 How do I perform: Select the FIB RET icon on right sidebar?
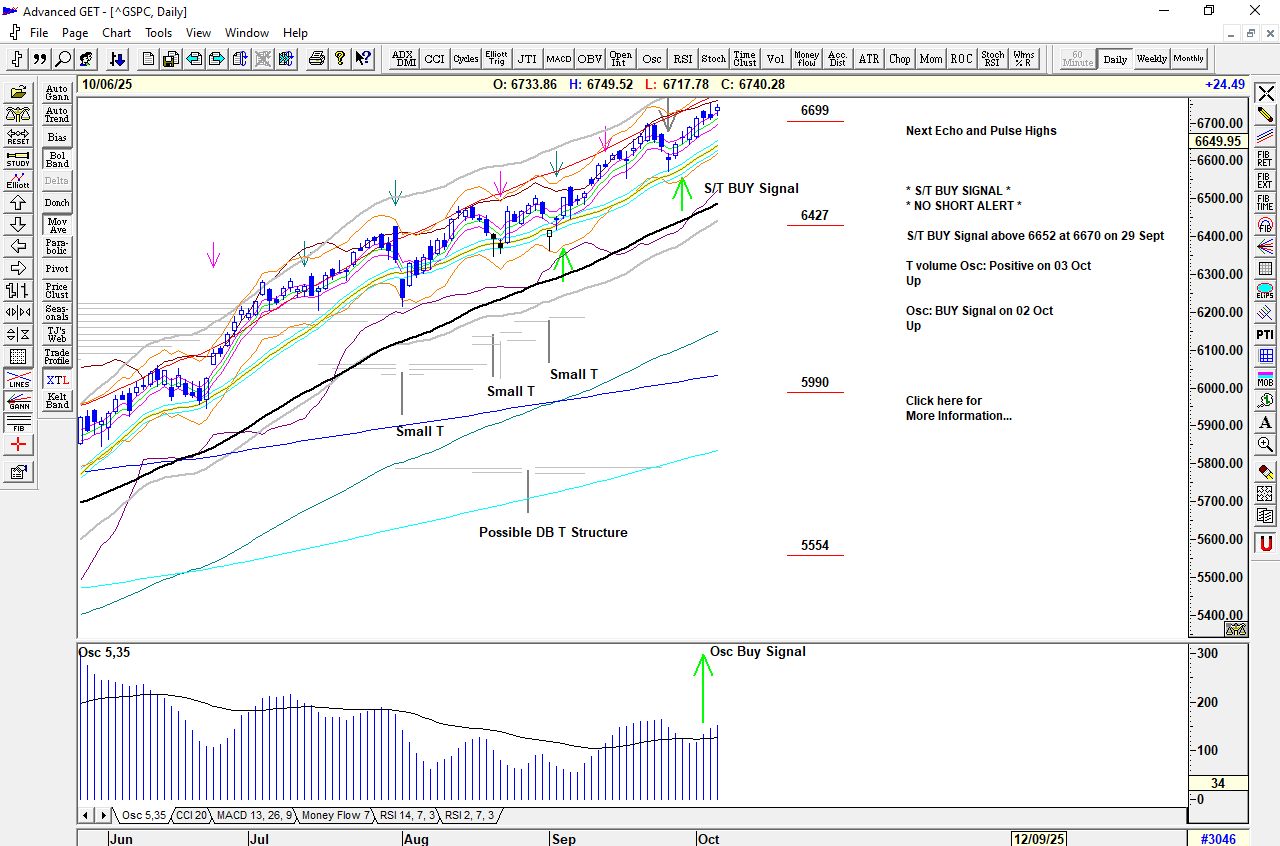(x=1265, y=158)
